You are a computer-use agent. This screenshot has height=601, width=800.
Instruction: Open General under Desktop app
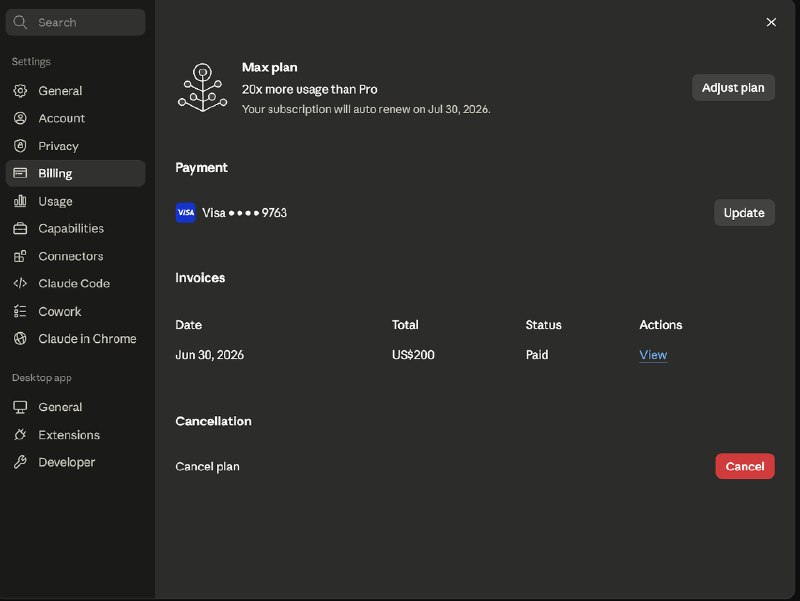[x=76, y=407]
